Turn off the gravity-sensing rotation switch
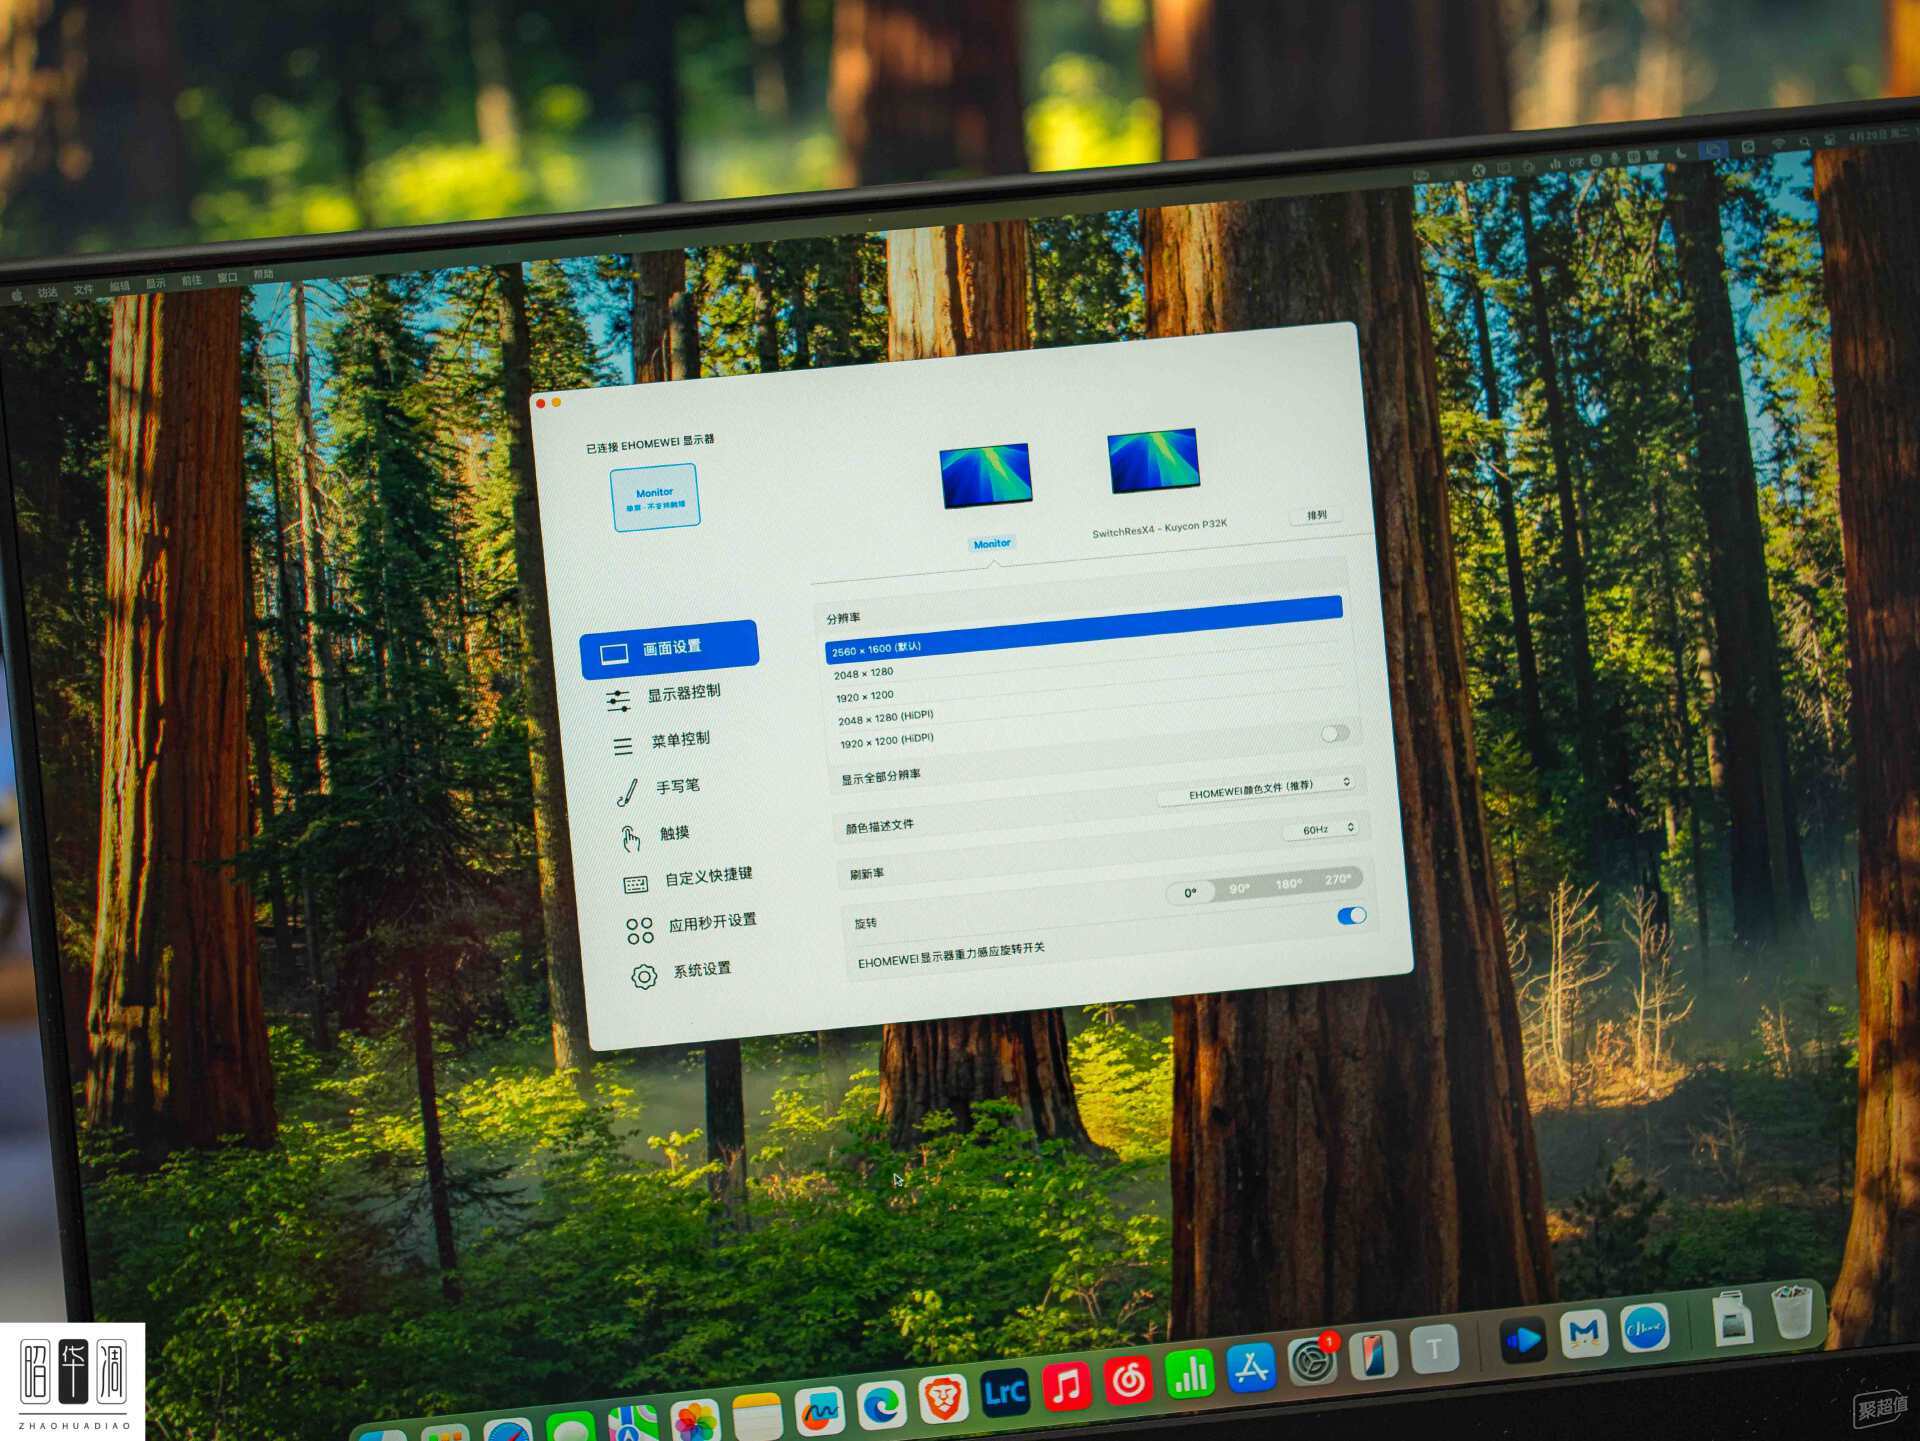The width and height of the screenshot is (1920, 1441). pos(1352,916)
